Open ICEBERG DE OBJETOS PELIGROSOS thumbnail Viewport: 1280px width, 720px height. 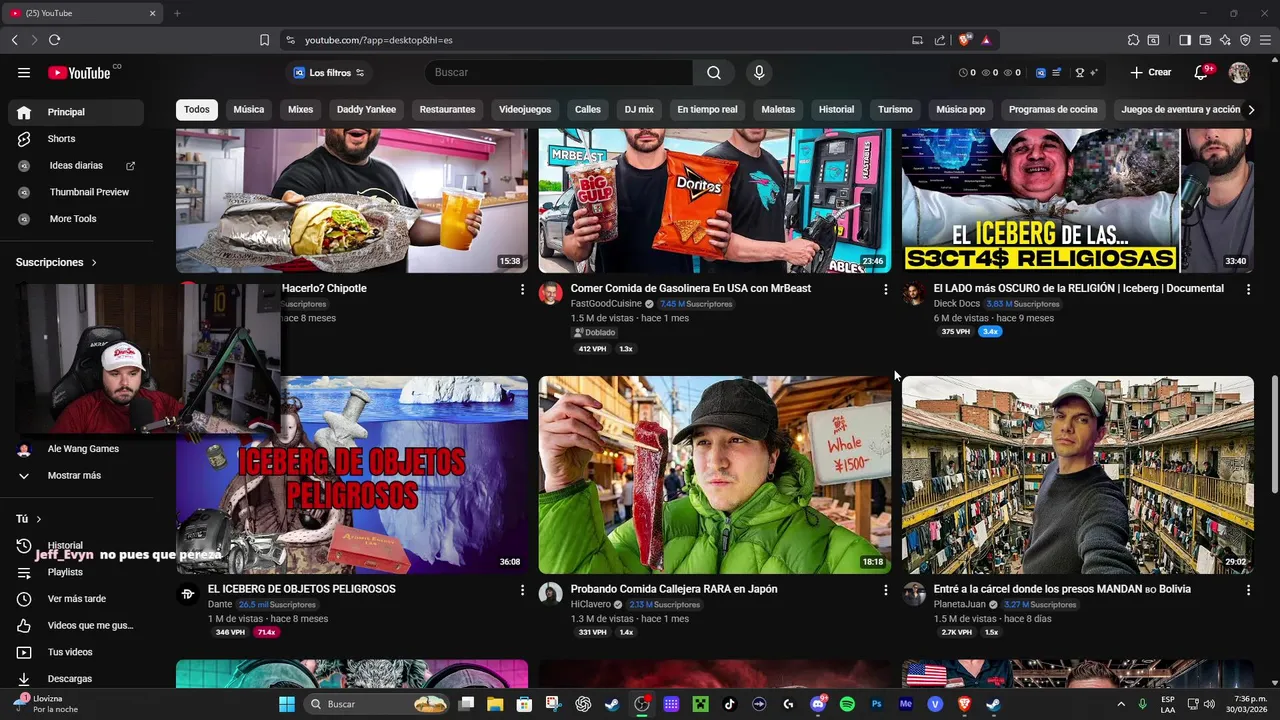[x=352, y=474]
